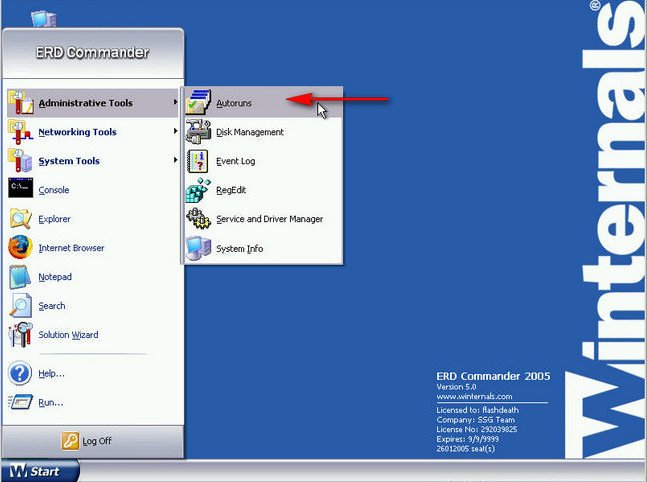The width and height of the screenshot is (647, 482).
Task: Click the Console command prompt icon
Action: tap(21, 188)
